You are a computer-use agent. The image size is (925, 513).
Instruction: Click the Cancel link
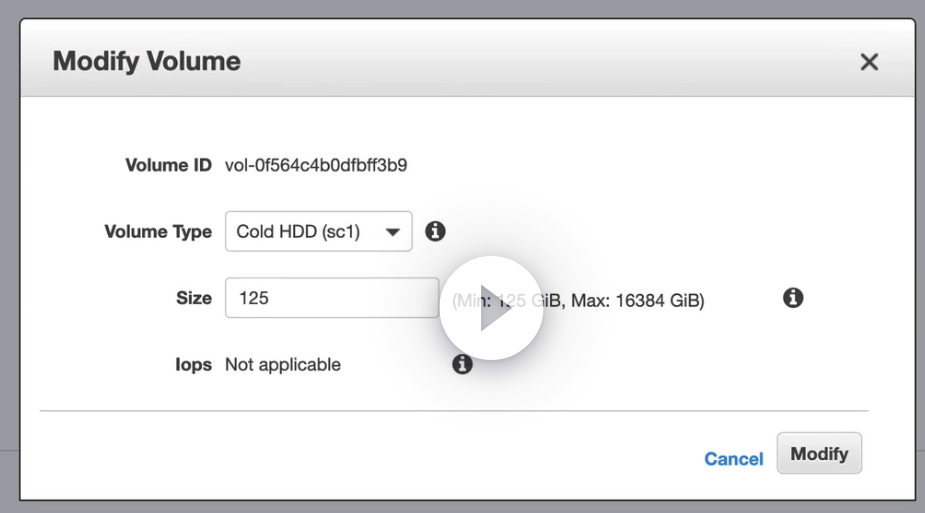[x=733, y=459]
